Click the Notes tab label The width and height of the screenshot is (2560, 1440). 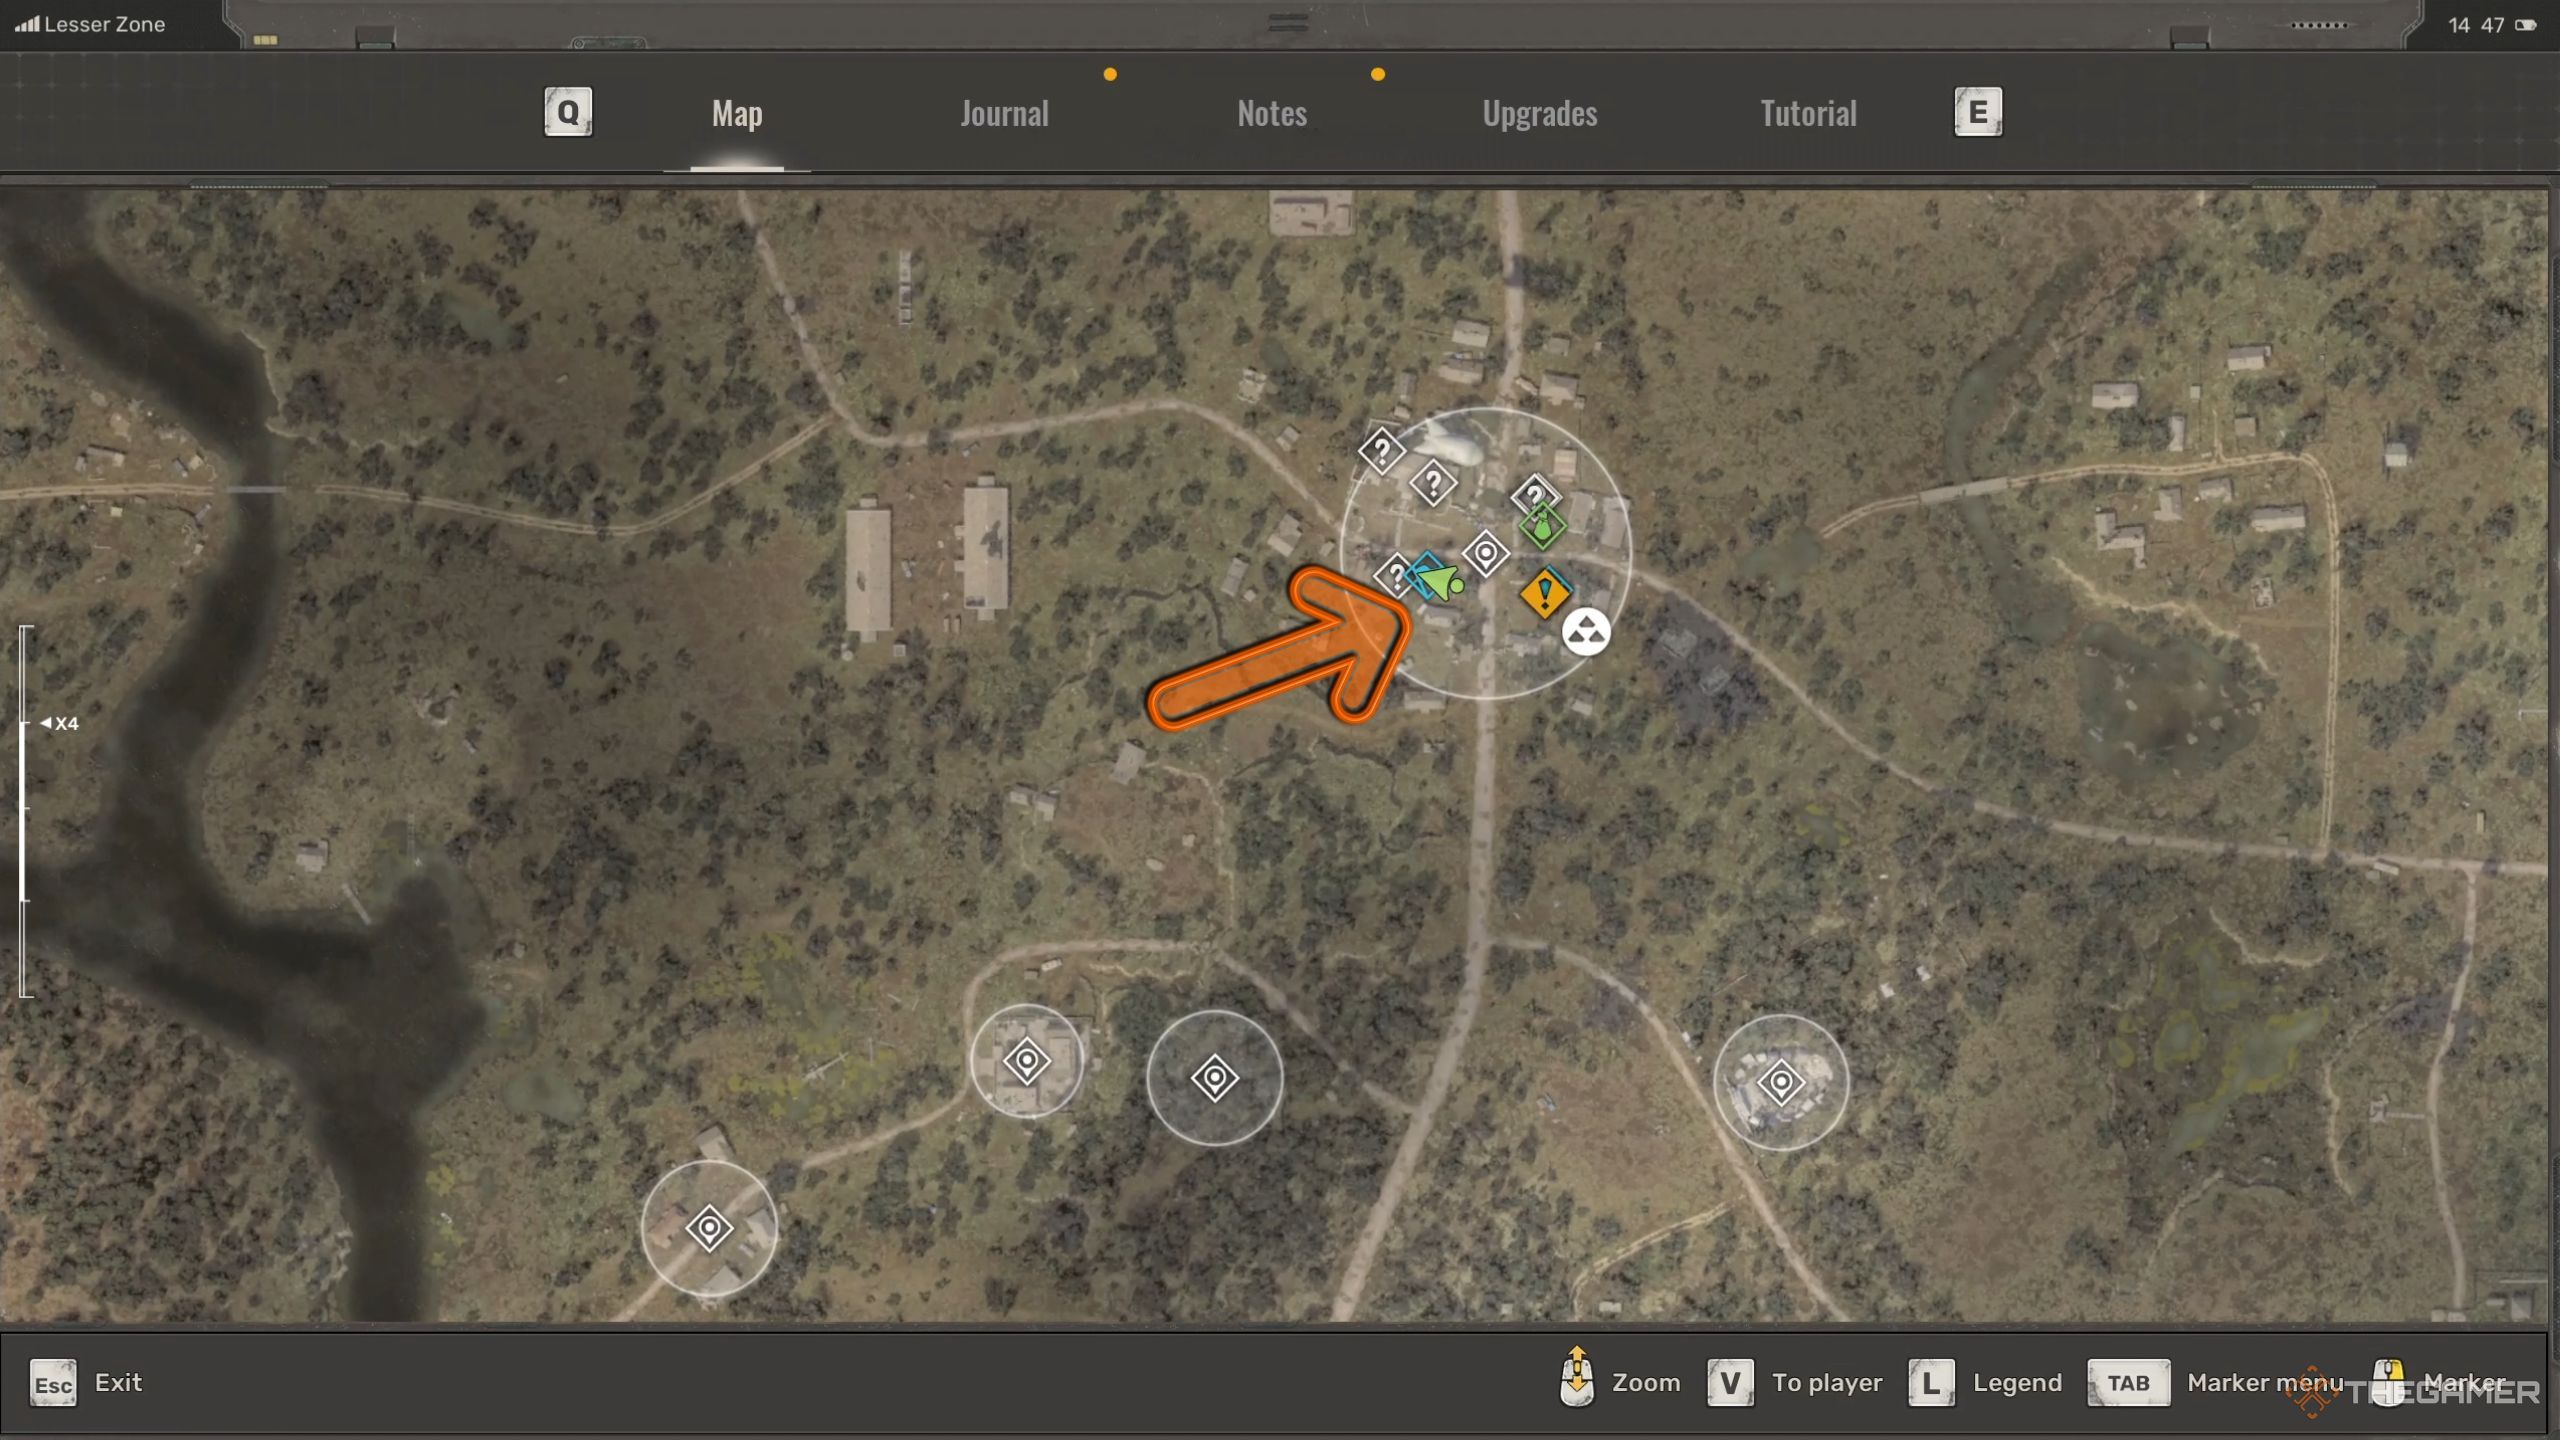coord(1273,111)
